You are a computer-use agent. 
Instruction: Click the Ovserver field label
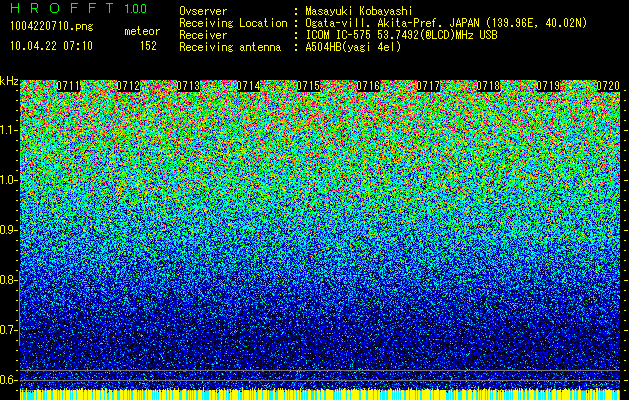203,12
